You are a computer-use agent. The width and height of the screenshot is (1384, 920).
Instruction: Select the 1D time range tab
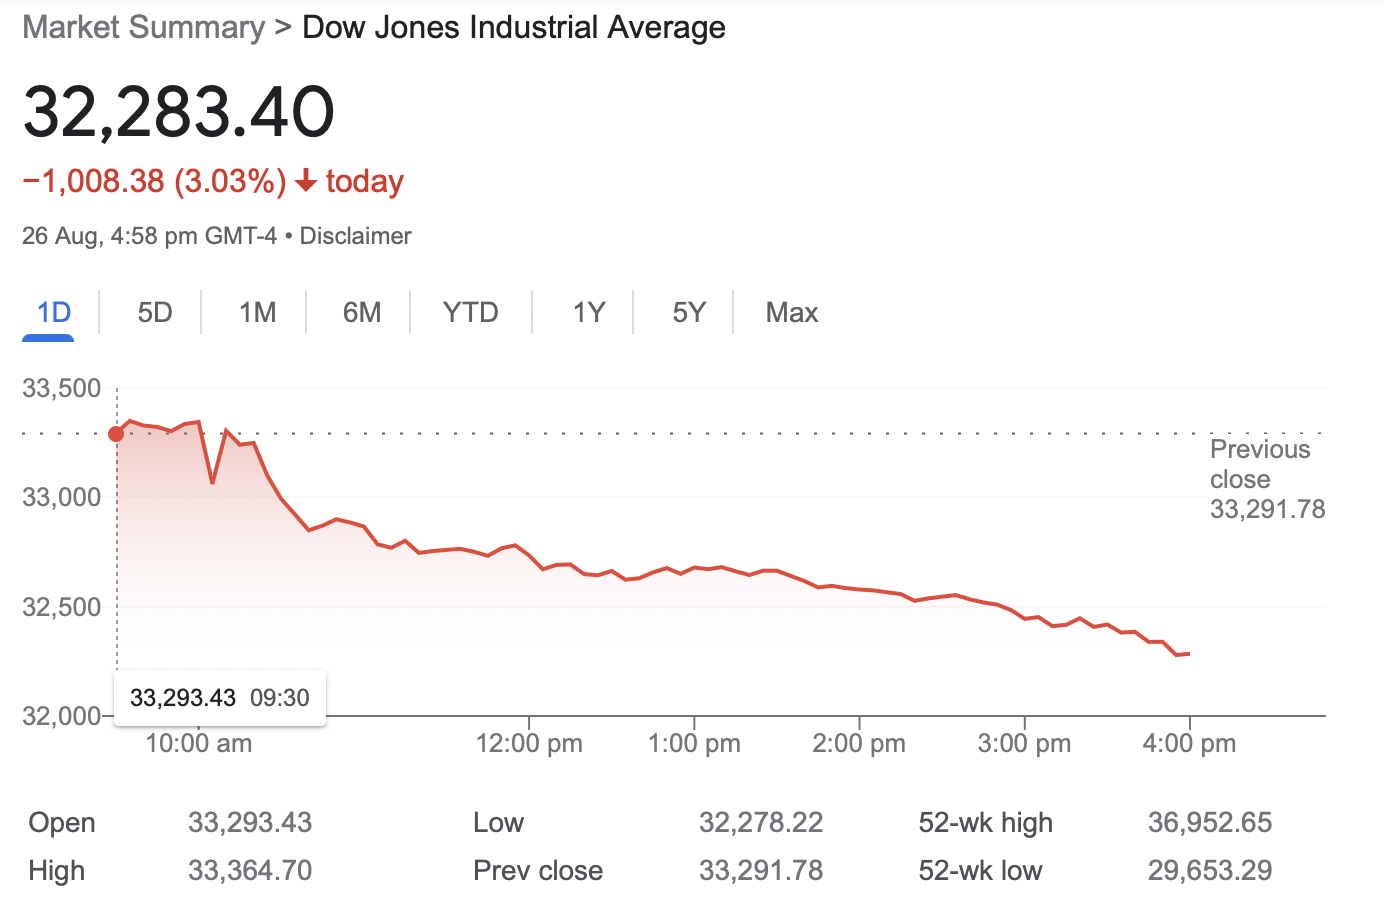pyautogui.click(x=54, y=313)
